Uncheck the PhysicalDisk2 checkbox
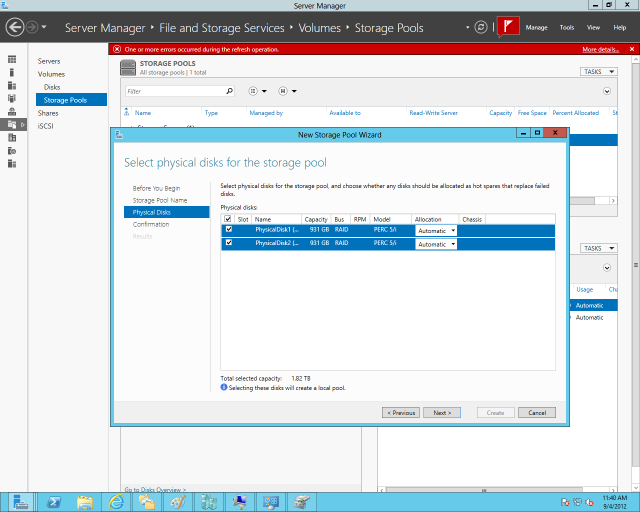Screen dimensions: 640x512 229,243
